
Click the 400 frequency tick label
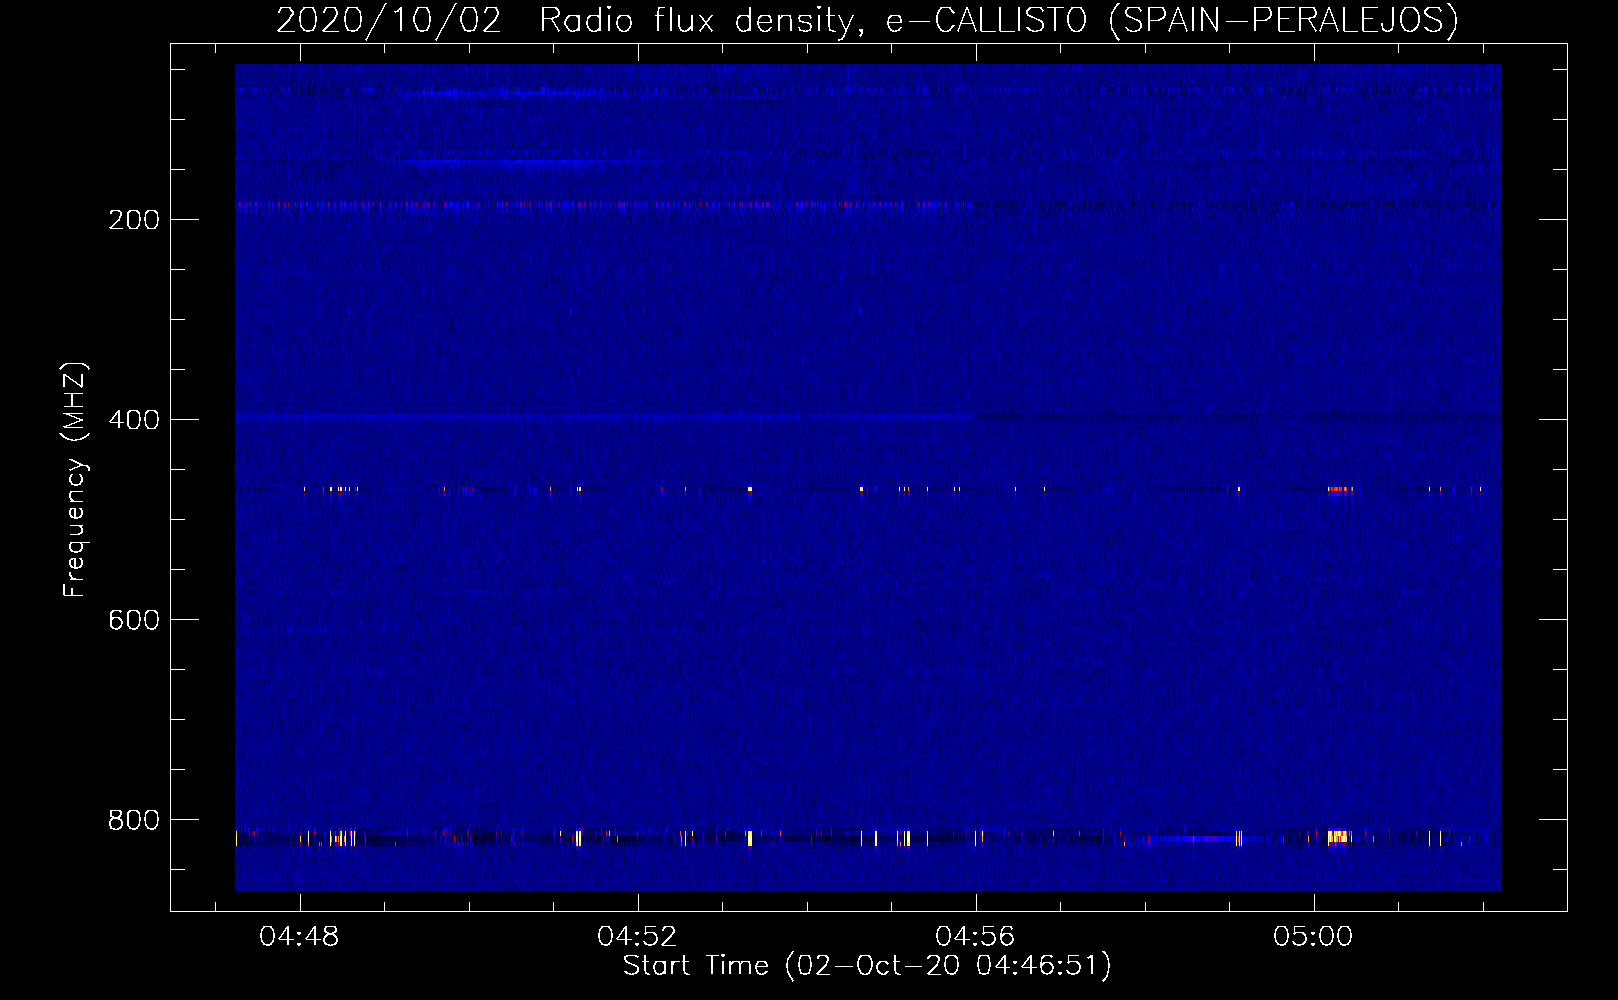pyautogui.click(x=134, y=420)
